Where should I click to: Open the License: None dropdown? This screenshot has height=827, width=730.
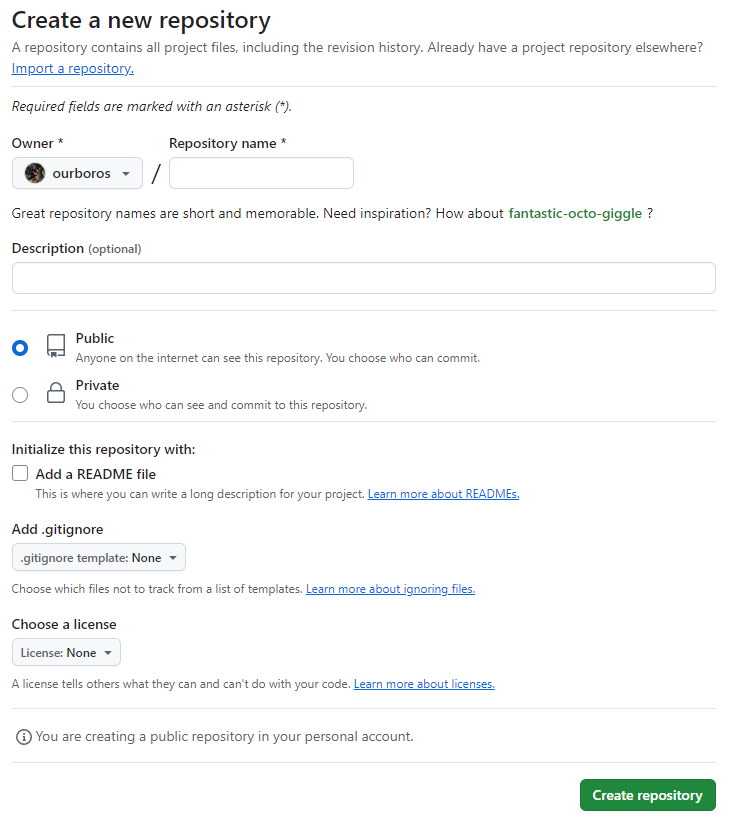pos(66,653)
